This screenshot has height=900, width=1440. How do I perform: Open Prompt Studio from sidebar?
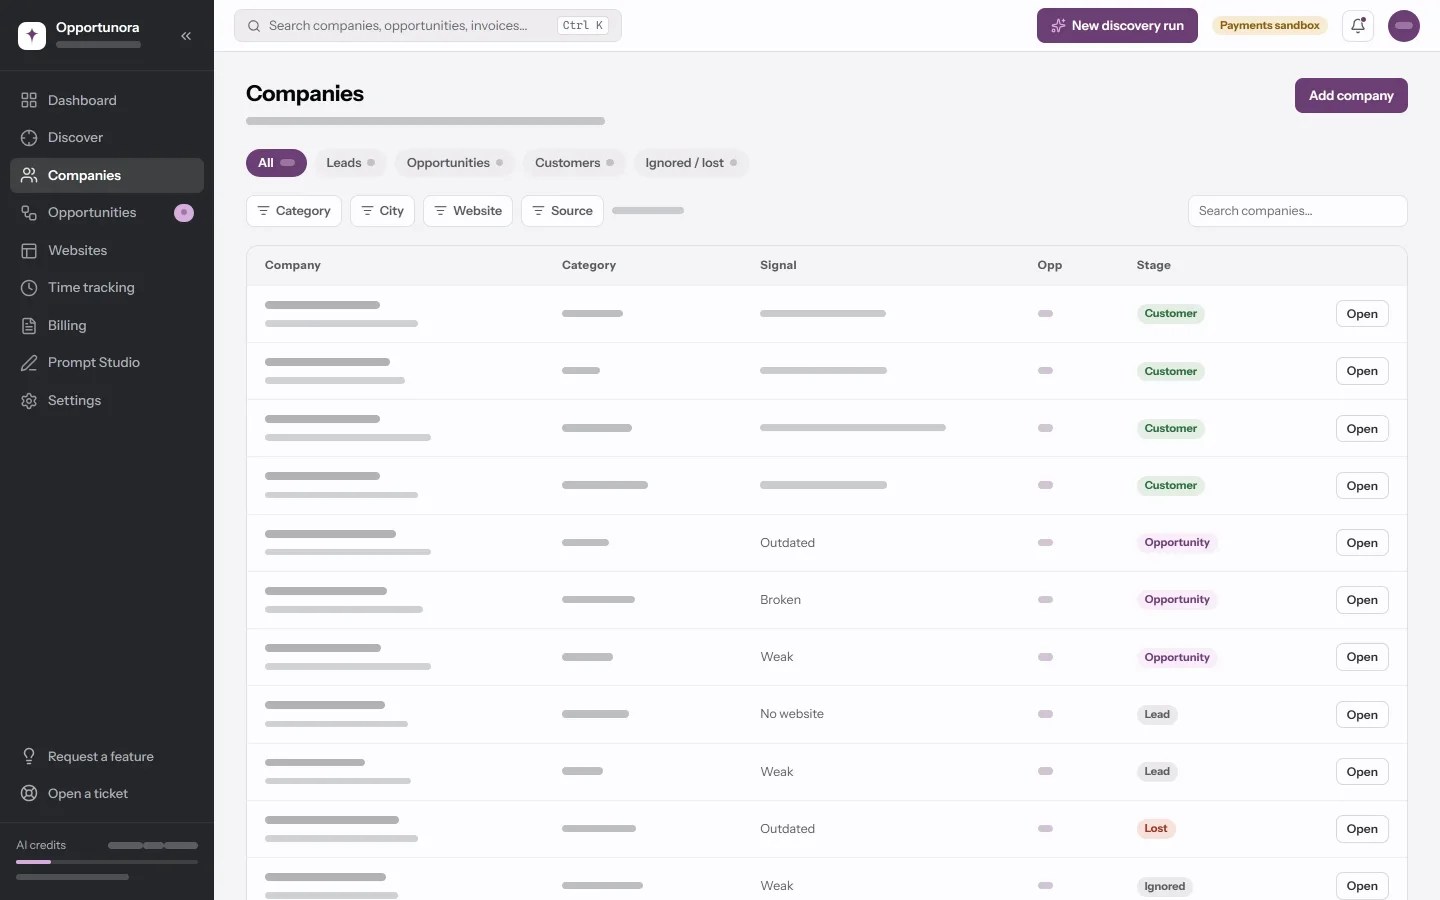point(107,363)
